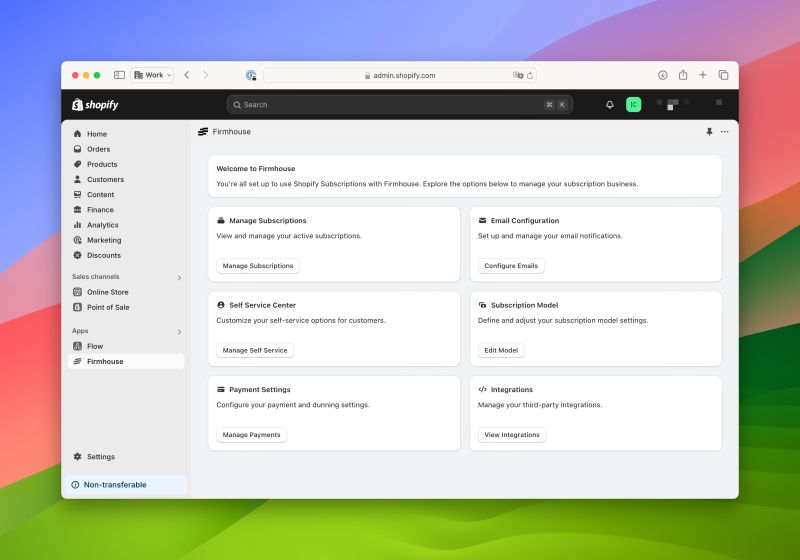Show Safari downloads
This screenshot has width=800, height=560.
pyautogui.click(x=662, y=75)
